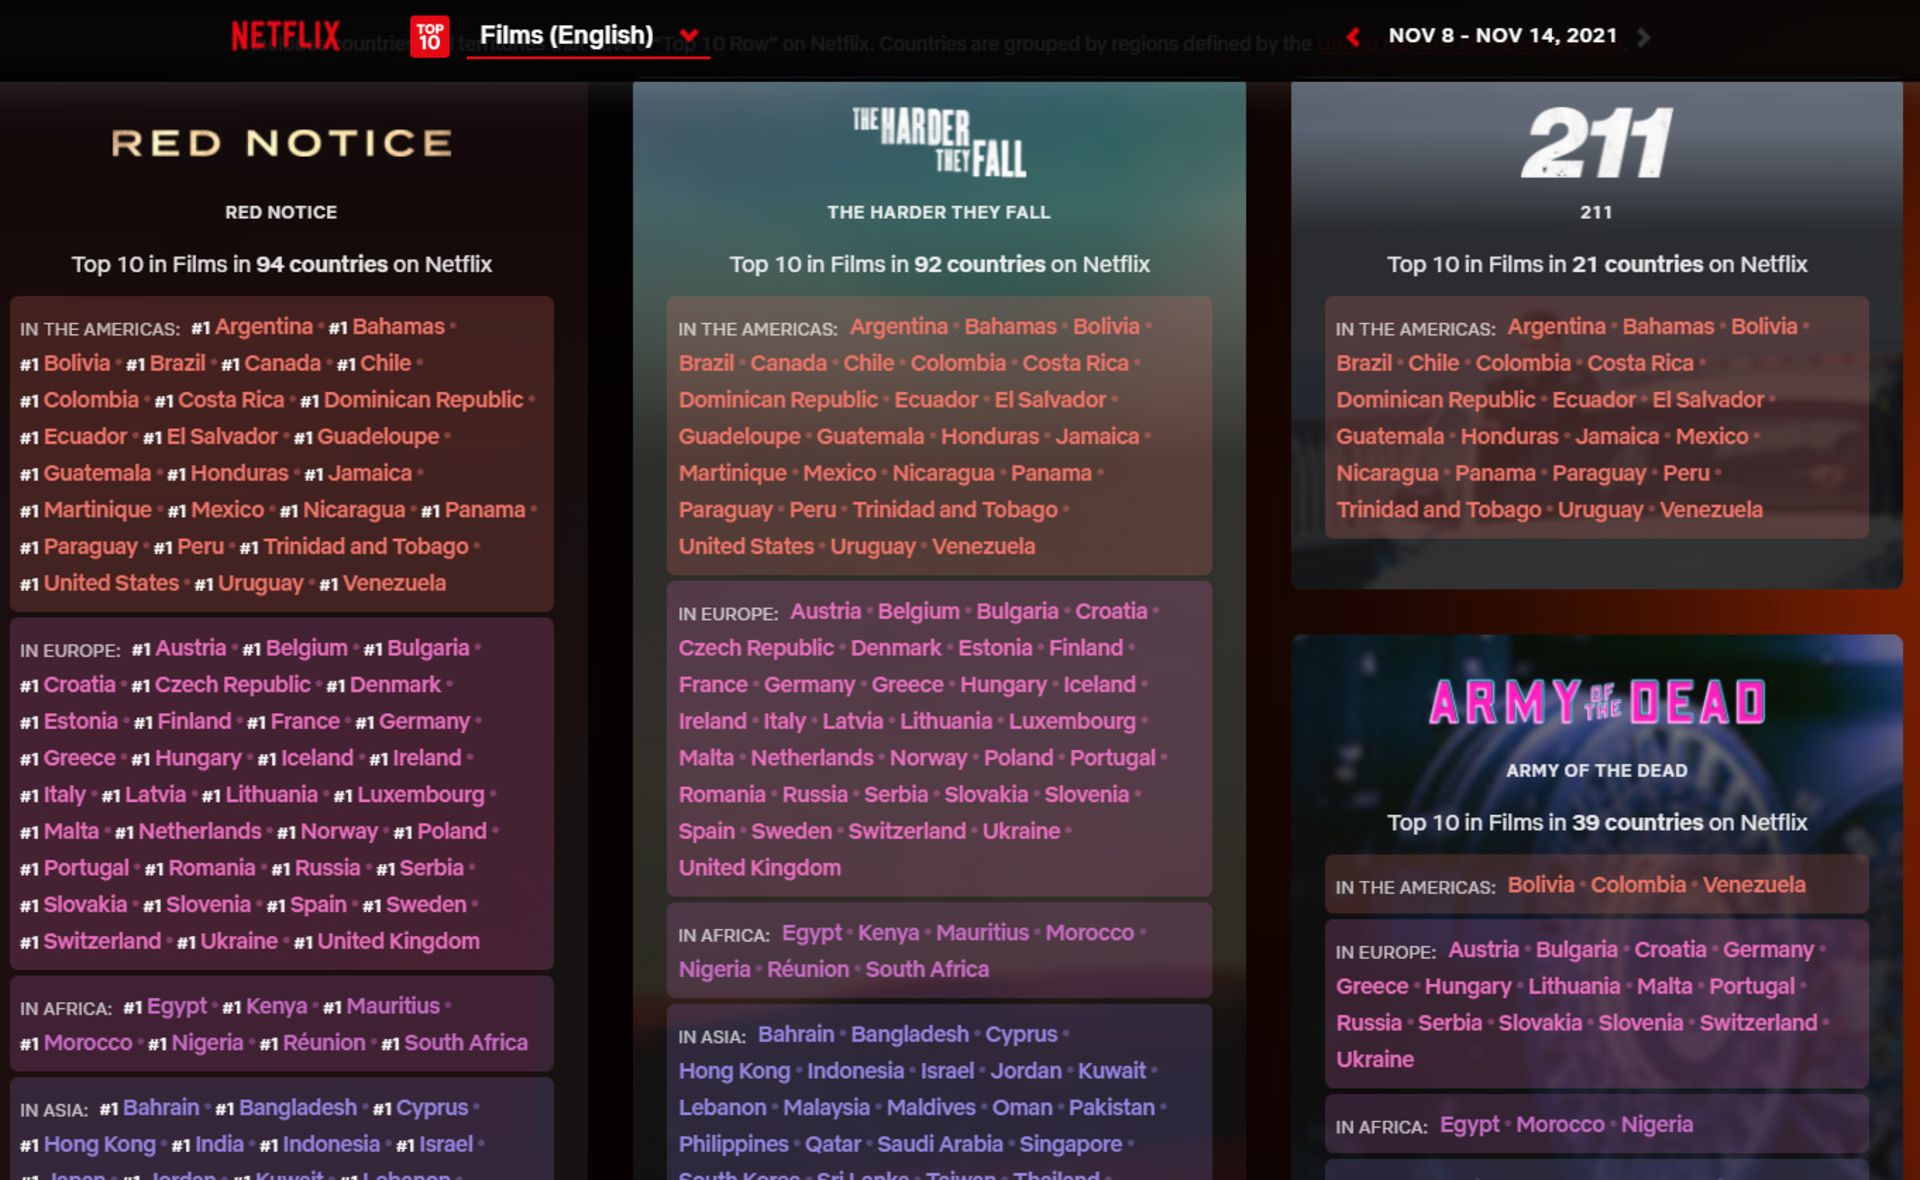This screenshot has height=1180, width=1920.
Task: Click Dominican Republic under 211
Action: point(1435,400)
